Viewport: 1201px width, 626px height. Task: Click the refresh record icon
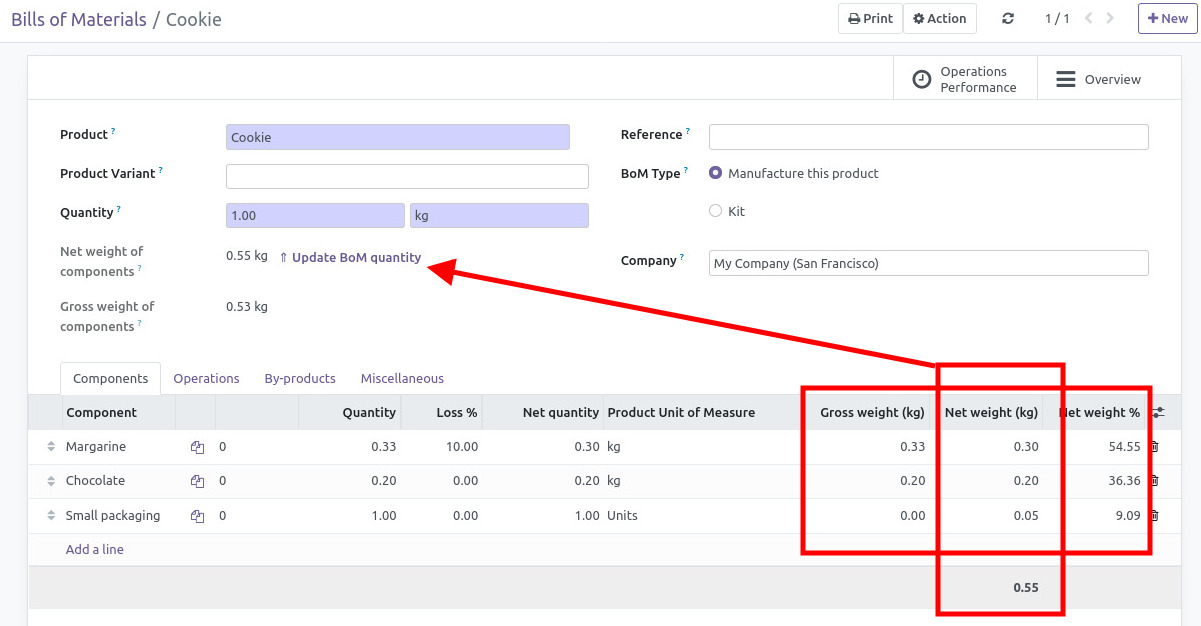[1008, 19]
